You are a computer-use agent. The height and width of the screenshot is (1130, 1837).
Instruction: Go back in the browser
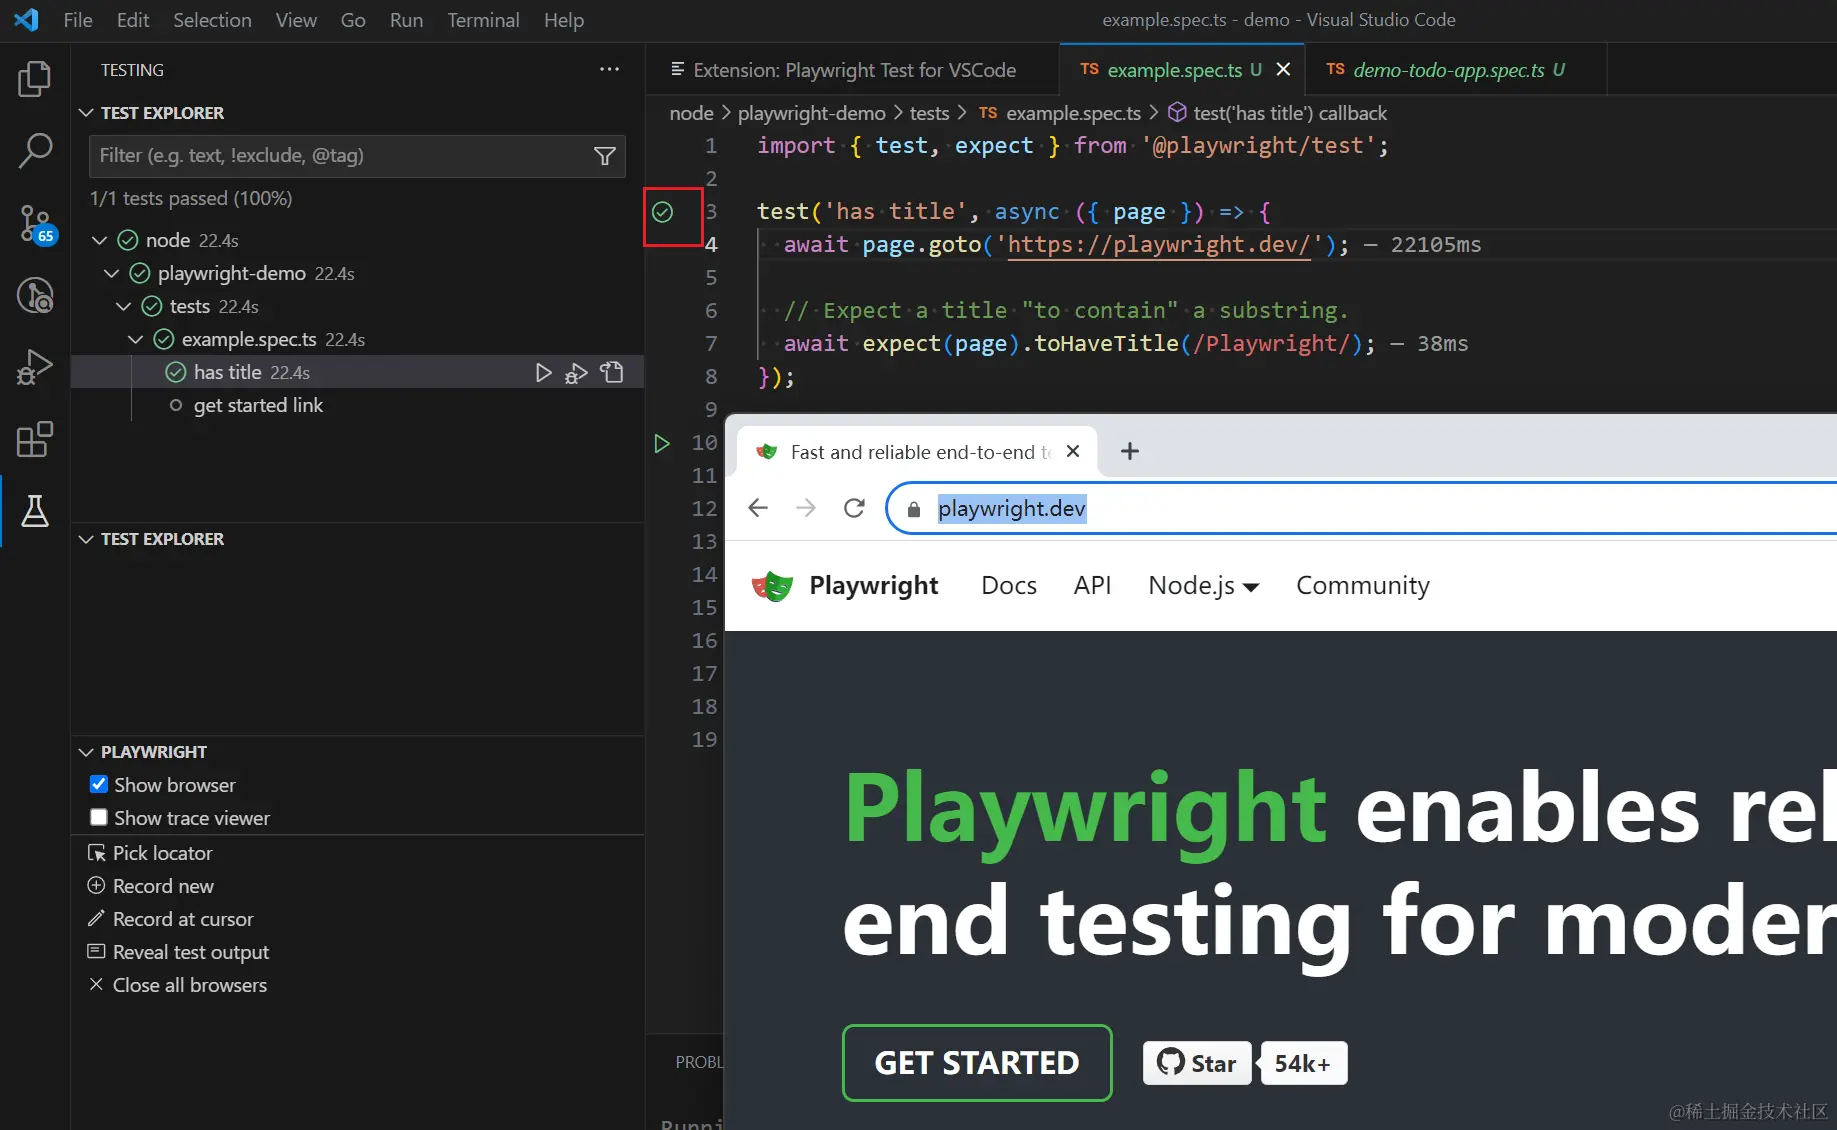pyautogui.click(x=758, y=508)
